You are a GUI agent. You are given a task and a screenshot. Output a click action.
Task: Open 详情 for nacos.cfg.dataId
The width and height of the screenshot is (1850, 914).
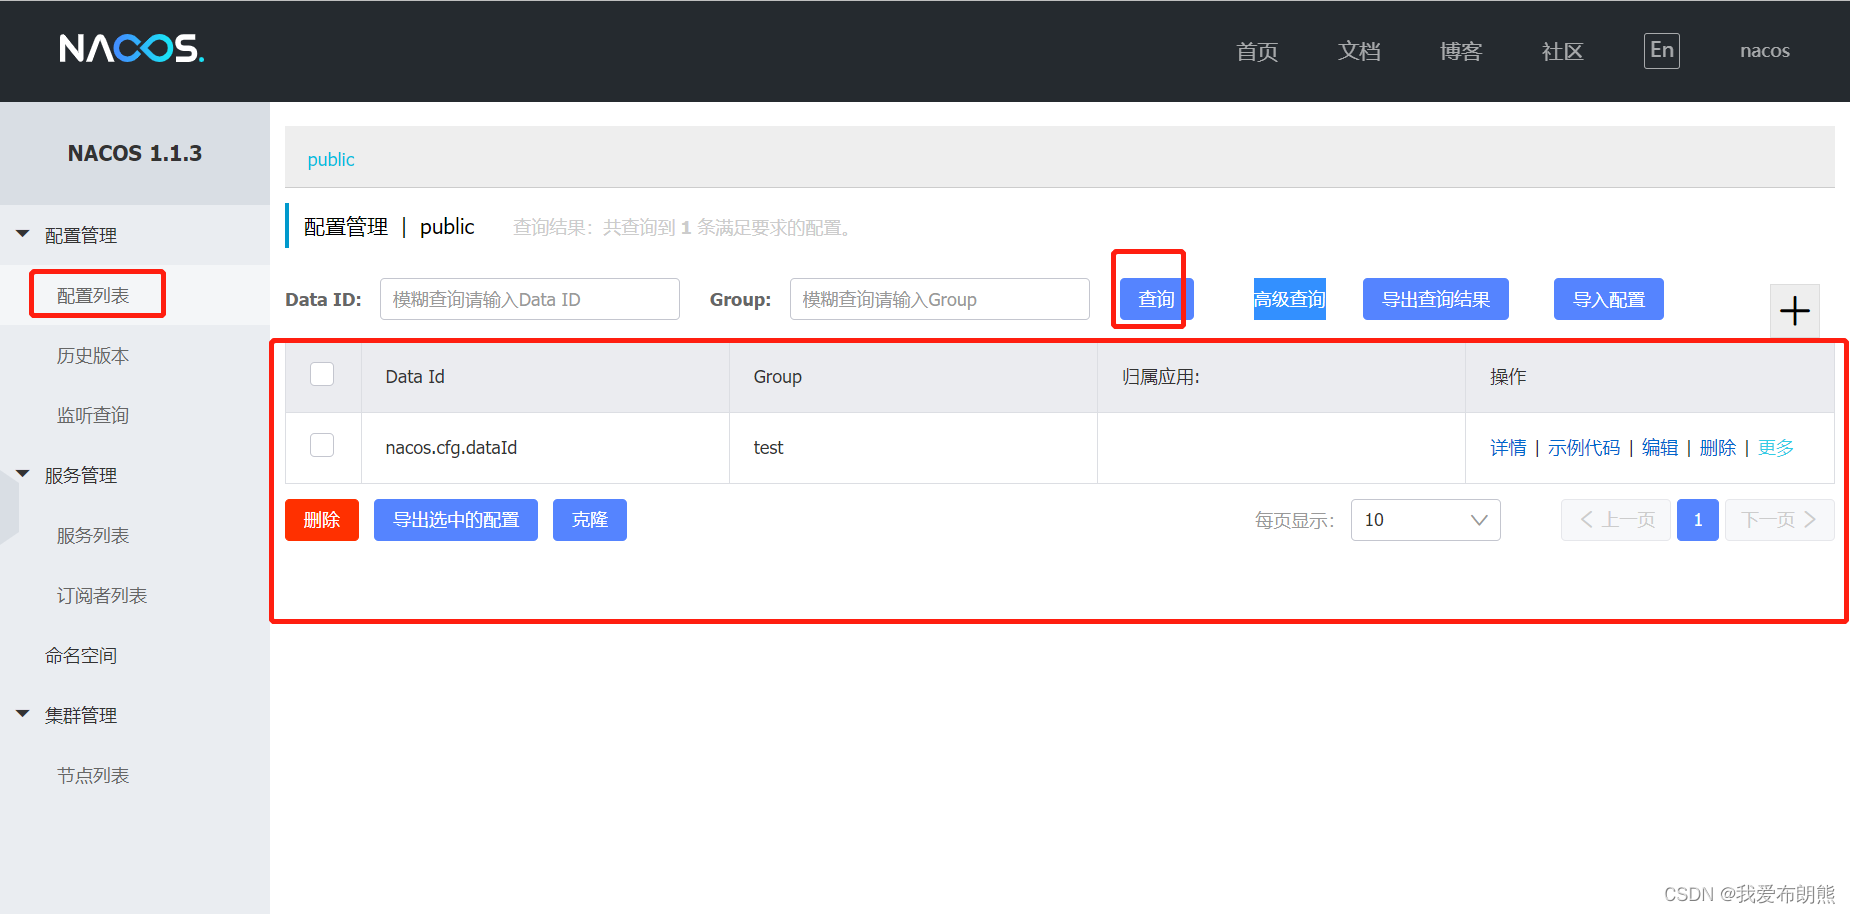click(x=1508, y=448)
